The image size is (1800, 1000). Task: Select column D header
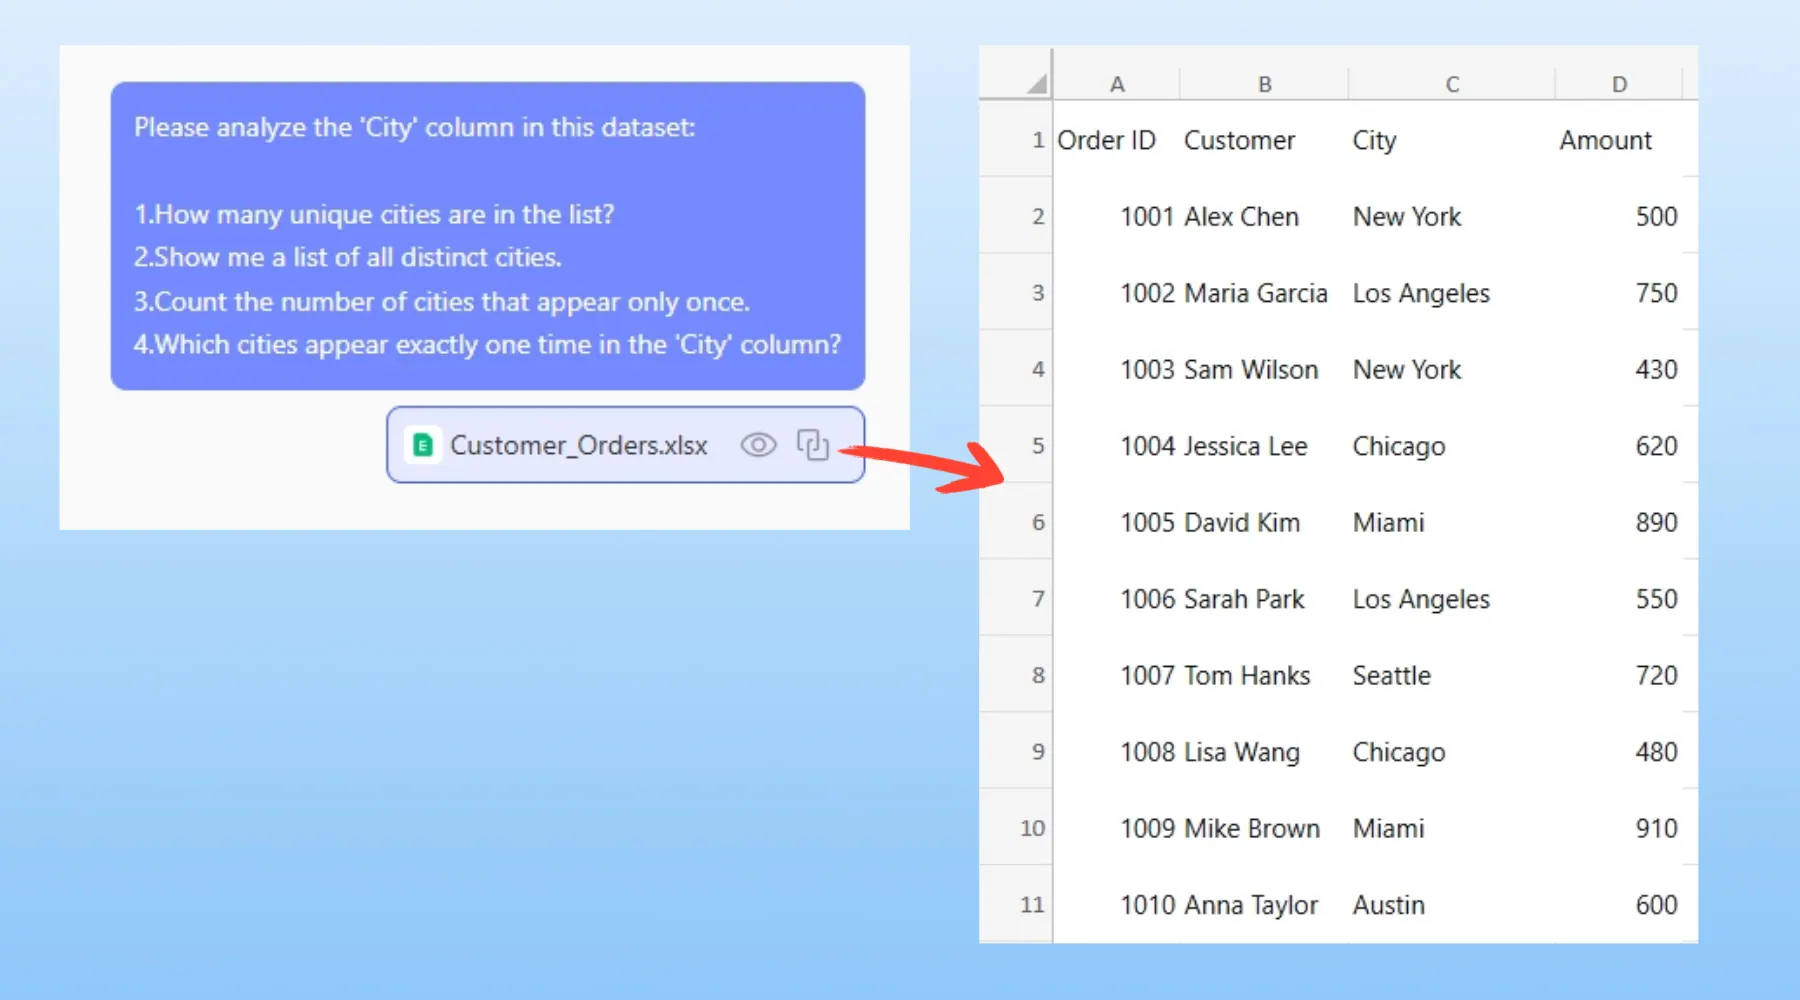pos(1619,85)
